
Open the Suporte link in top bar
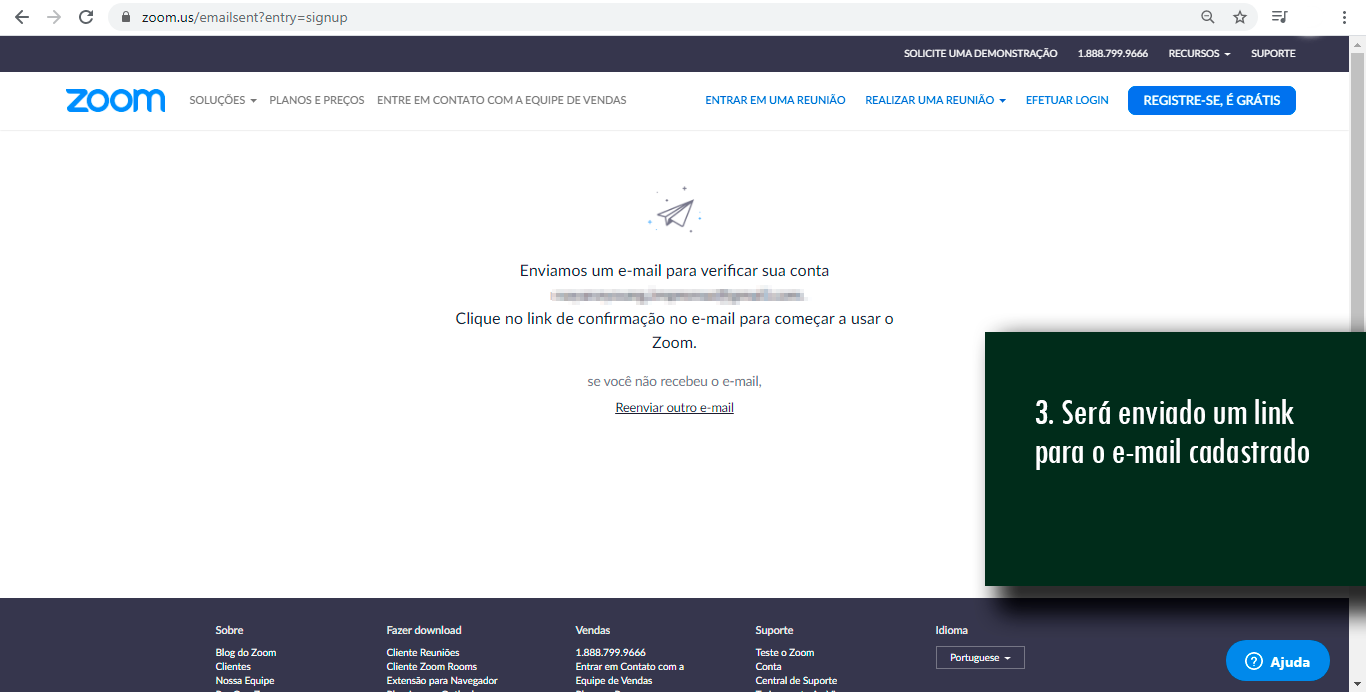1273,54
